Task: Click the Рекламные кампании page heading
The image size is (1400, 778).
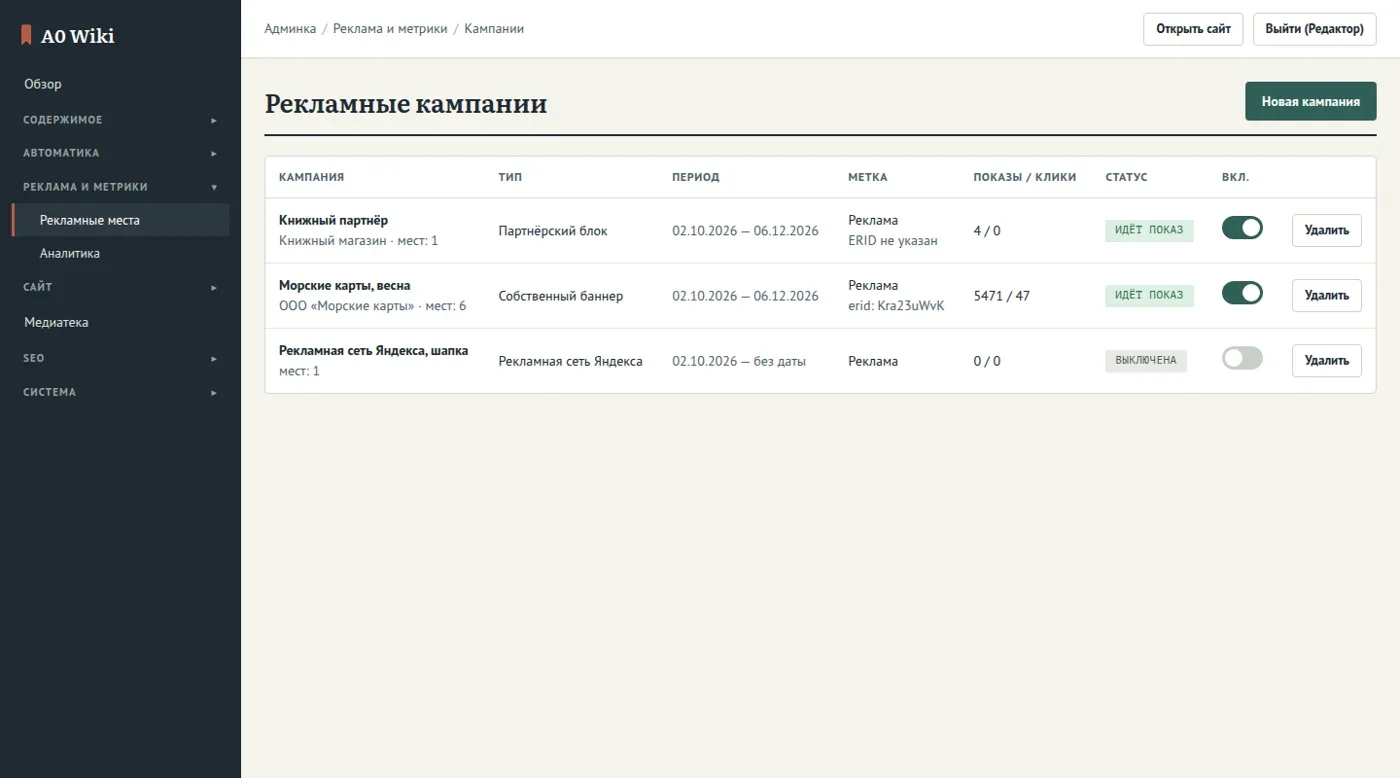Action: click(406, 103)
